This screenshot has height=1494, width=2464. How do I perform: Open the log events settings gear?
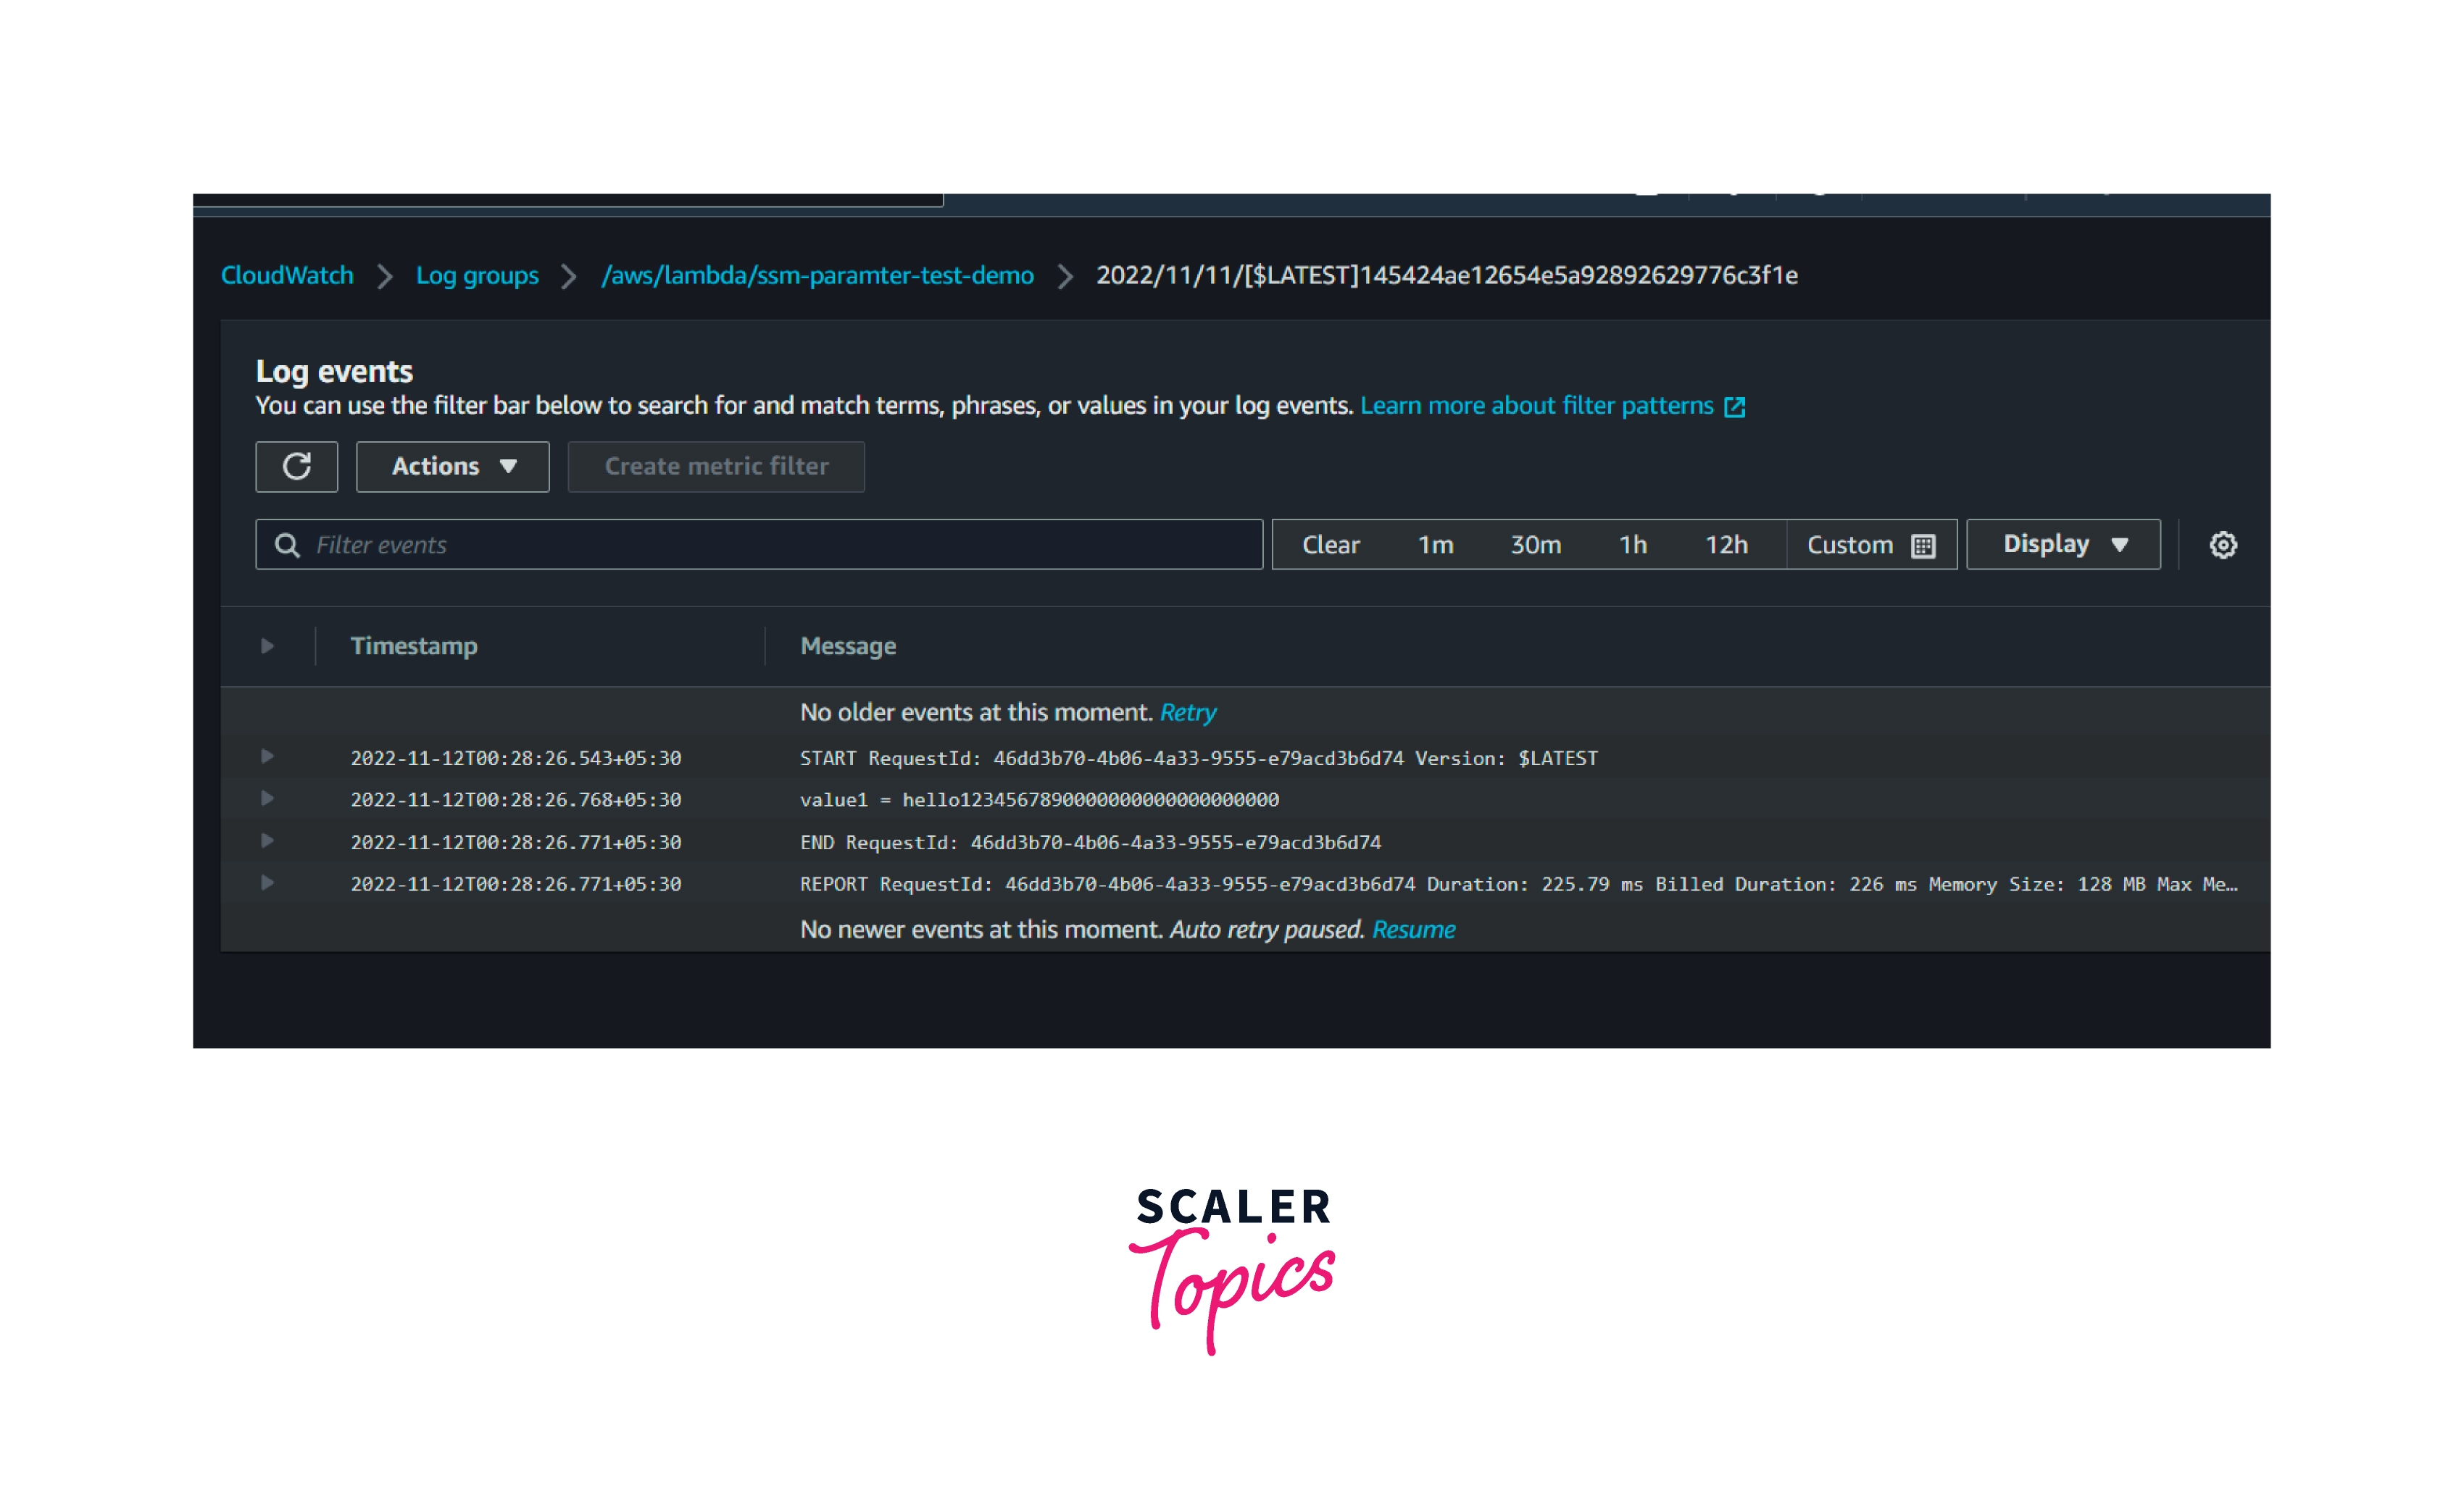(2222, 545)
